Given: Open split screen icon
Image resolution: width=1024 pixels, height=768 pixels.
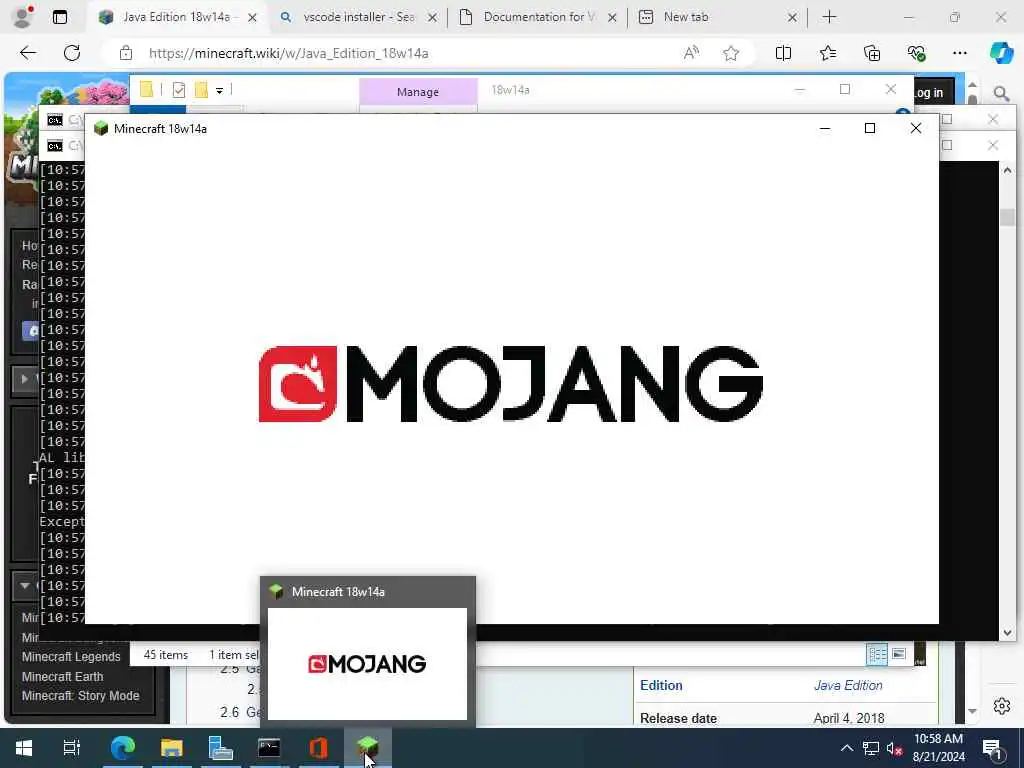Looking at the screenshot, I should coord(783,54).
